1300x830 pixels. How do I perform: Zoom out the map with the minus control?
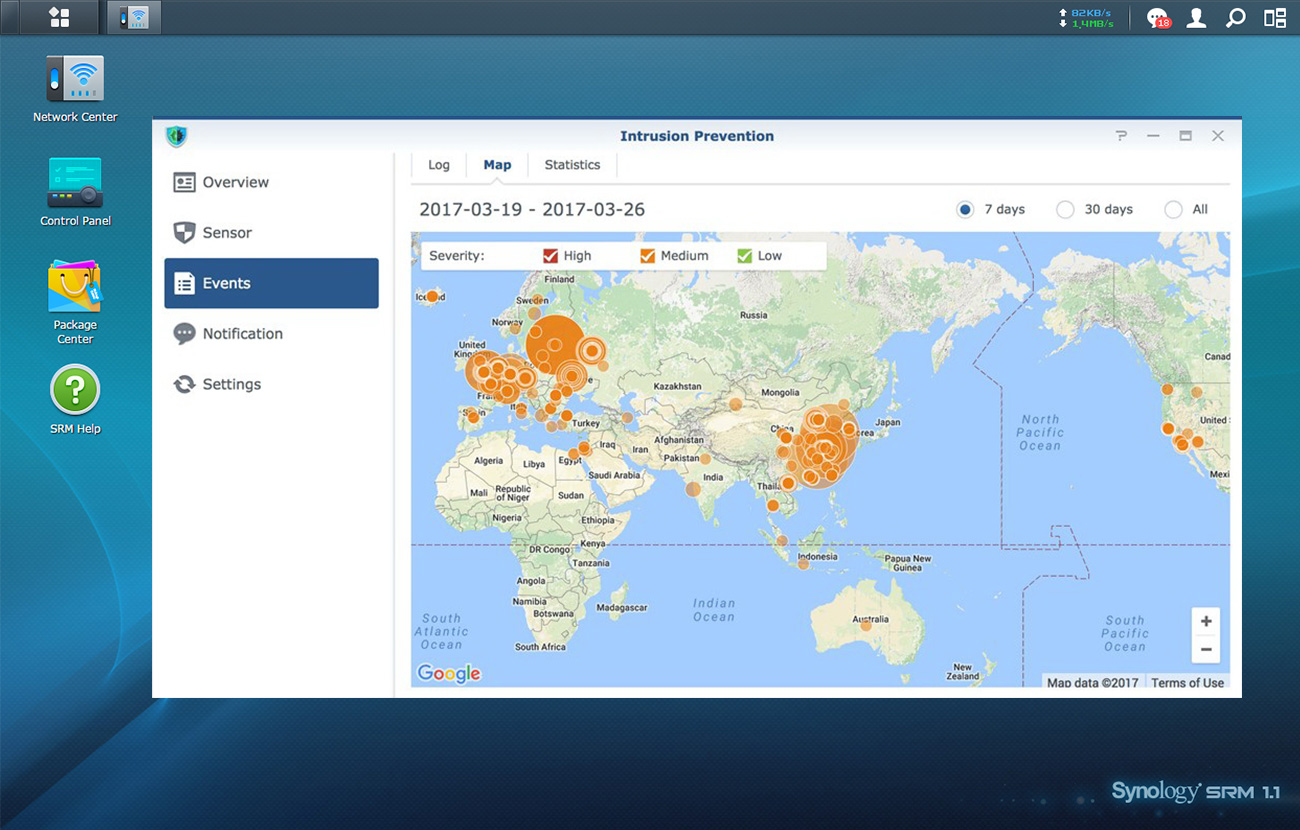click(x=1205, y=649)
